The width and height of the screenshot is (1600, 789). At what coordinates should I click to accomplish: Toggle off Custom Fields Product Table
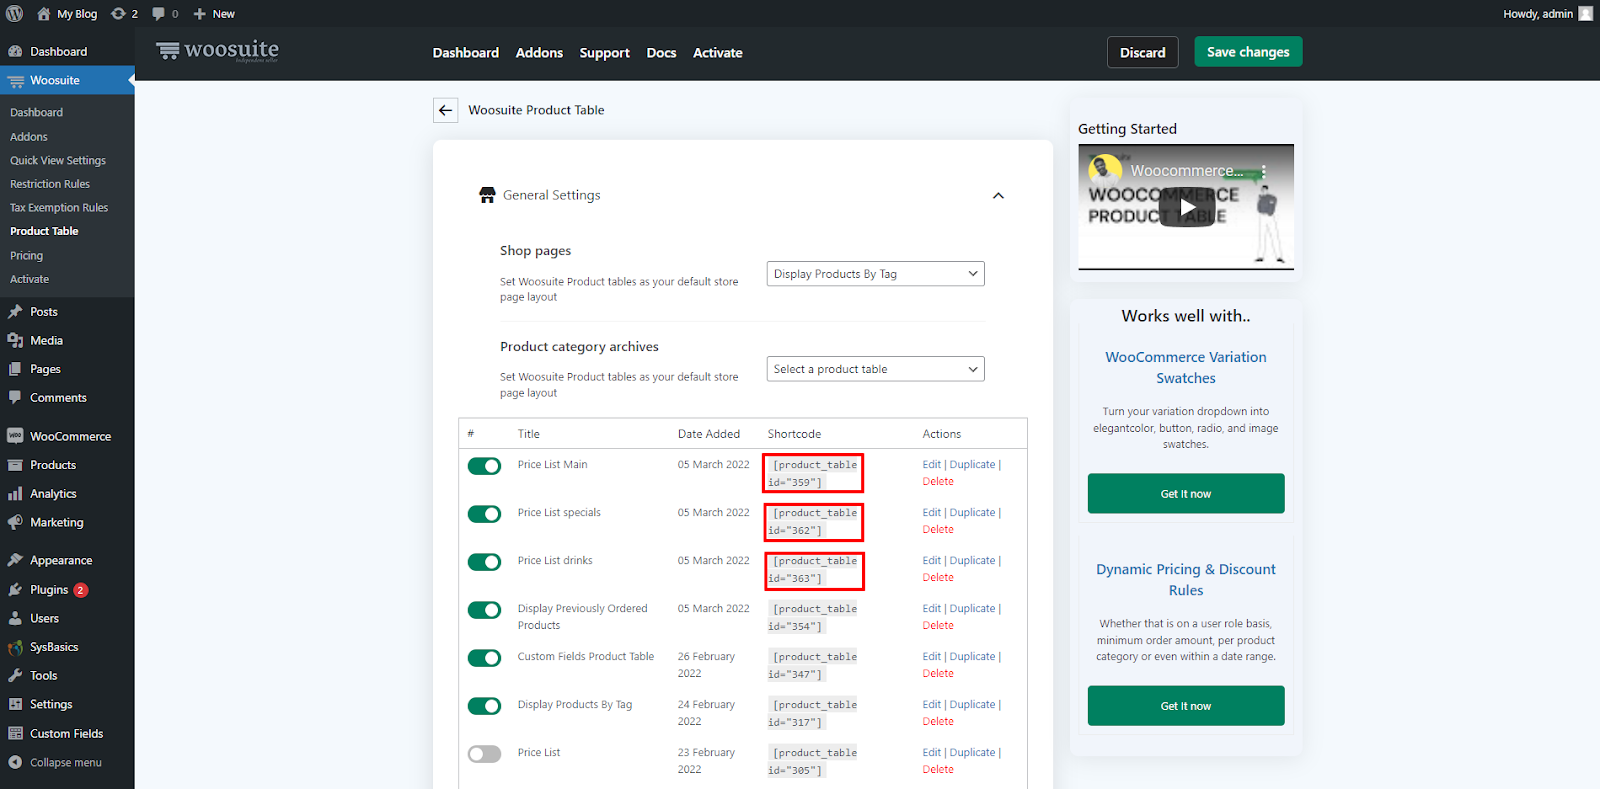[485, 658]
